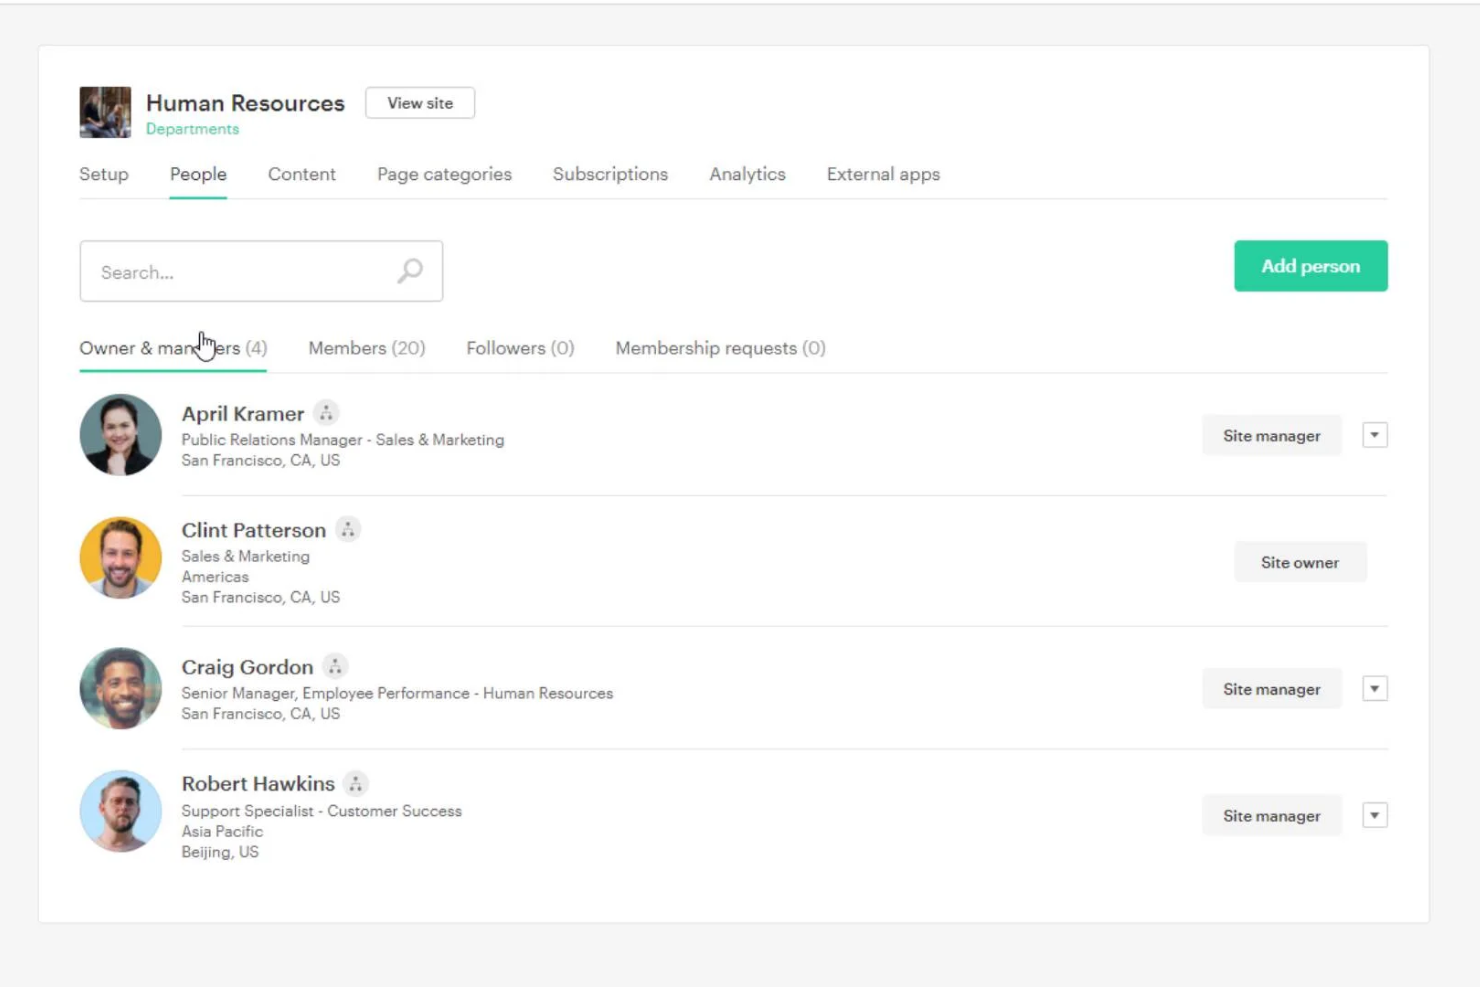
Task: Follow the Departments link
Action: pos(192,128)
